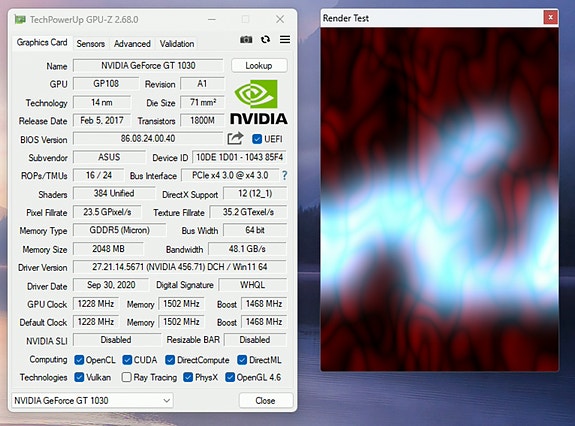Toggle the UEFI checkbox

257,139
